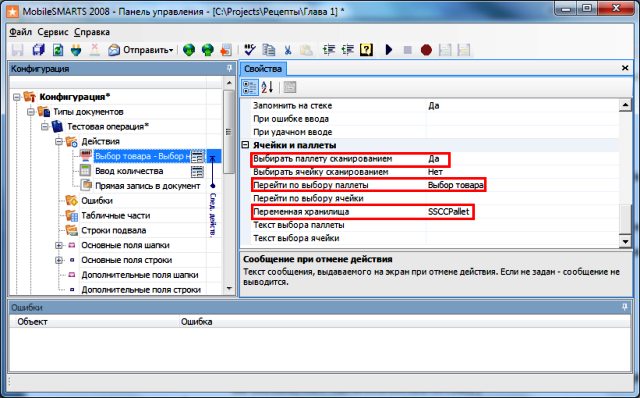Click the first faded notes page icon
This screenshot has height=398, width=640.
tap(445, 50)
